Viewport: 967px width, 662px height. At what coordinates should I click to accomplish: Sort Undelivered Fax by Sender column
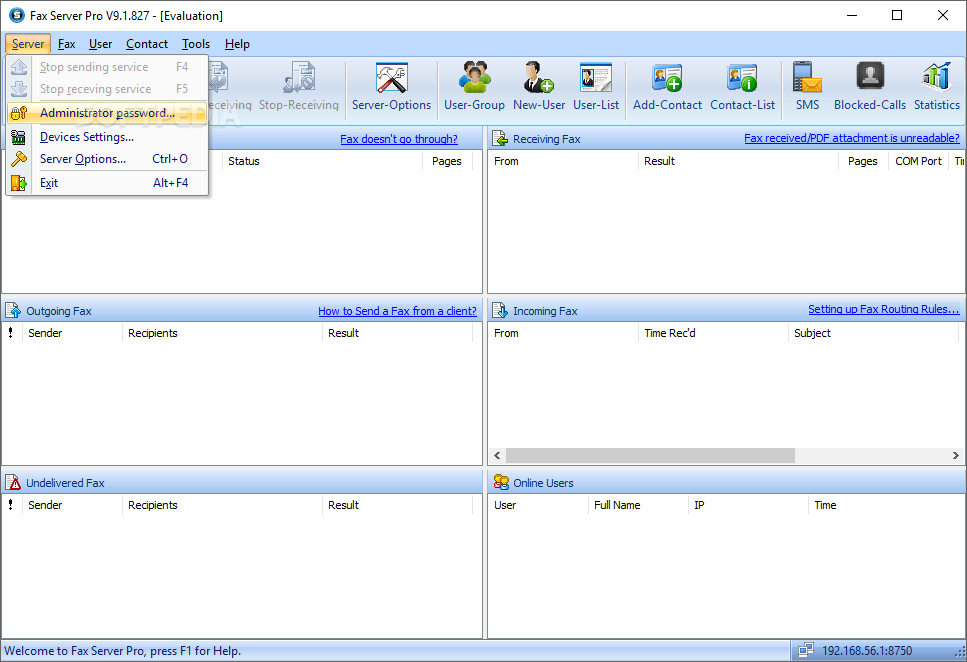(x=72, y=505)
